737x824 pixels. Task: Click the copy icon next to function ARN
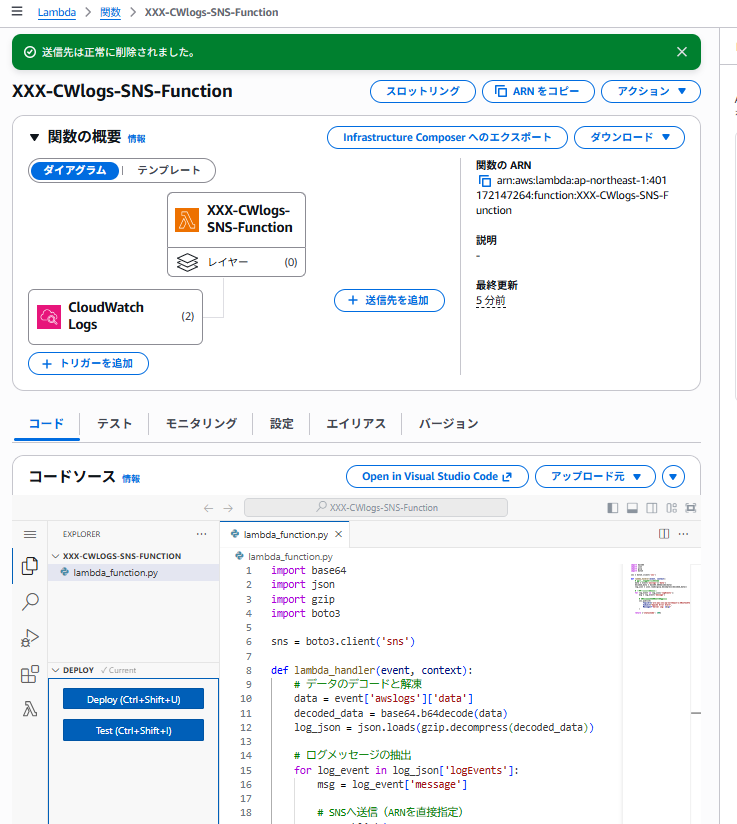[484, 181]
